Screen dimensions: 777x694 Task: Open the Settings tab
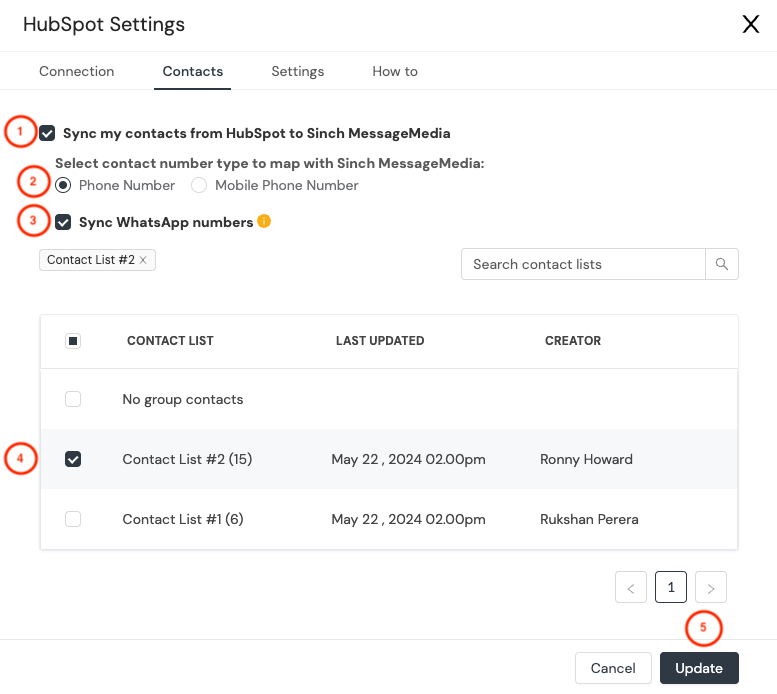[x=297, y=71]
